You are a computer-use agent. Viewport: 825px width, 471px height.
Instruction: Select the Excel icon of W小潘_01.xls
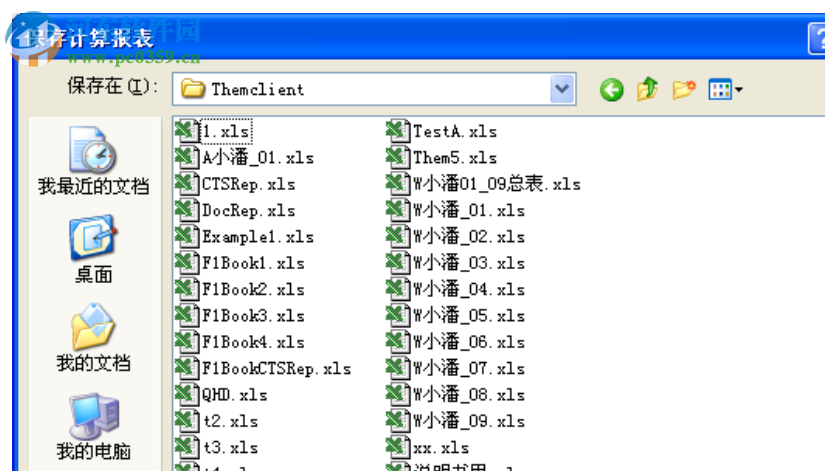tap(398, 210)
